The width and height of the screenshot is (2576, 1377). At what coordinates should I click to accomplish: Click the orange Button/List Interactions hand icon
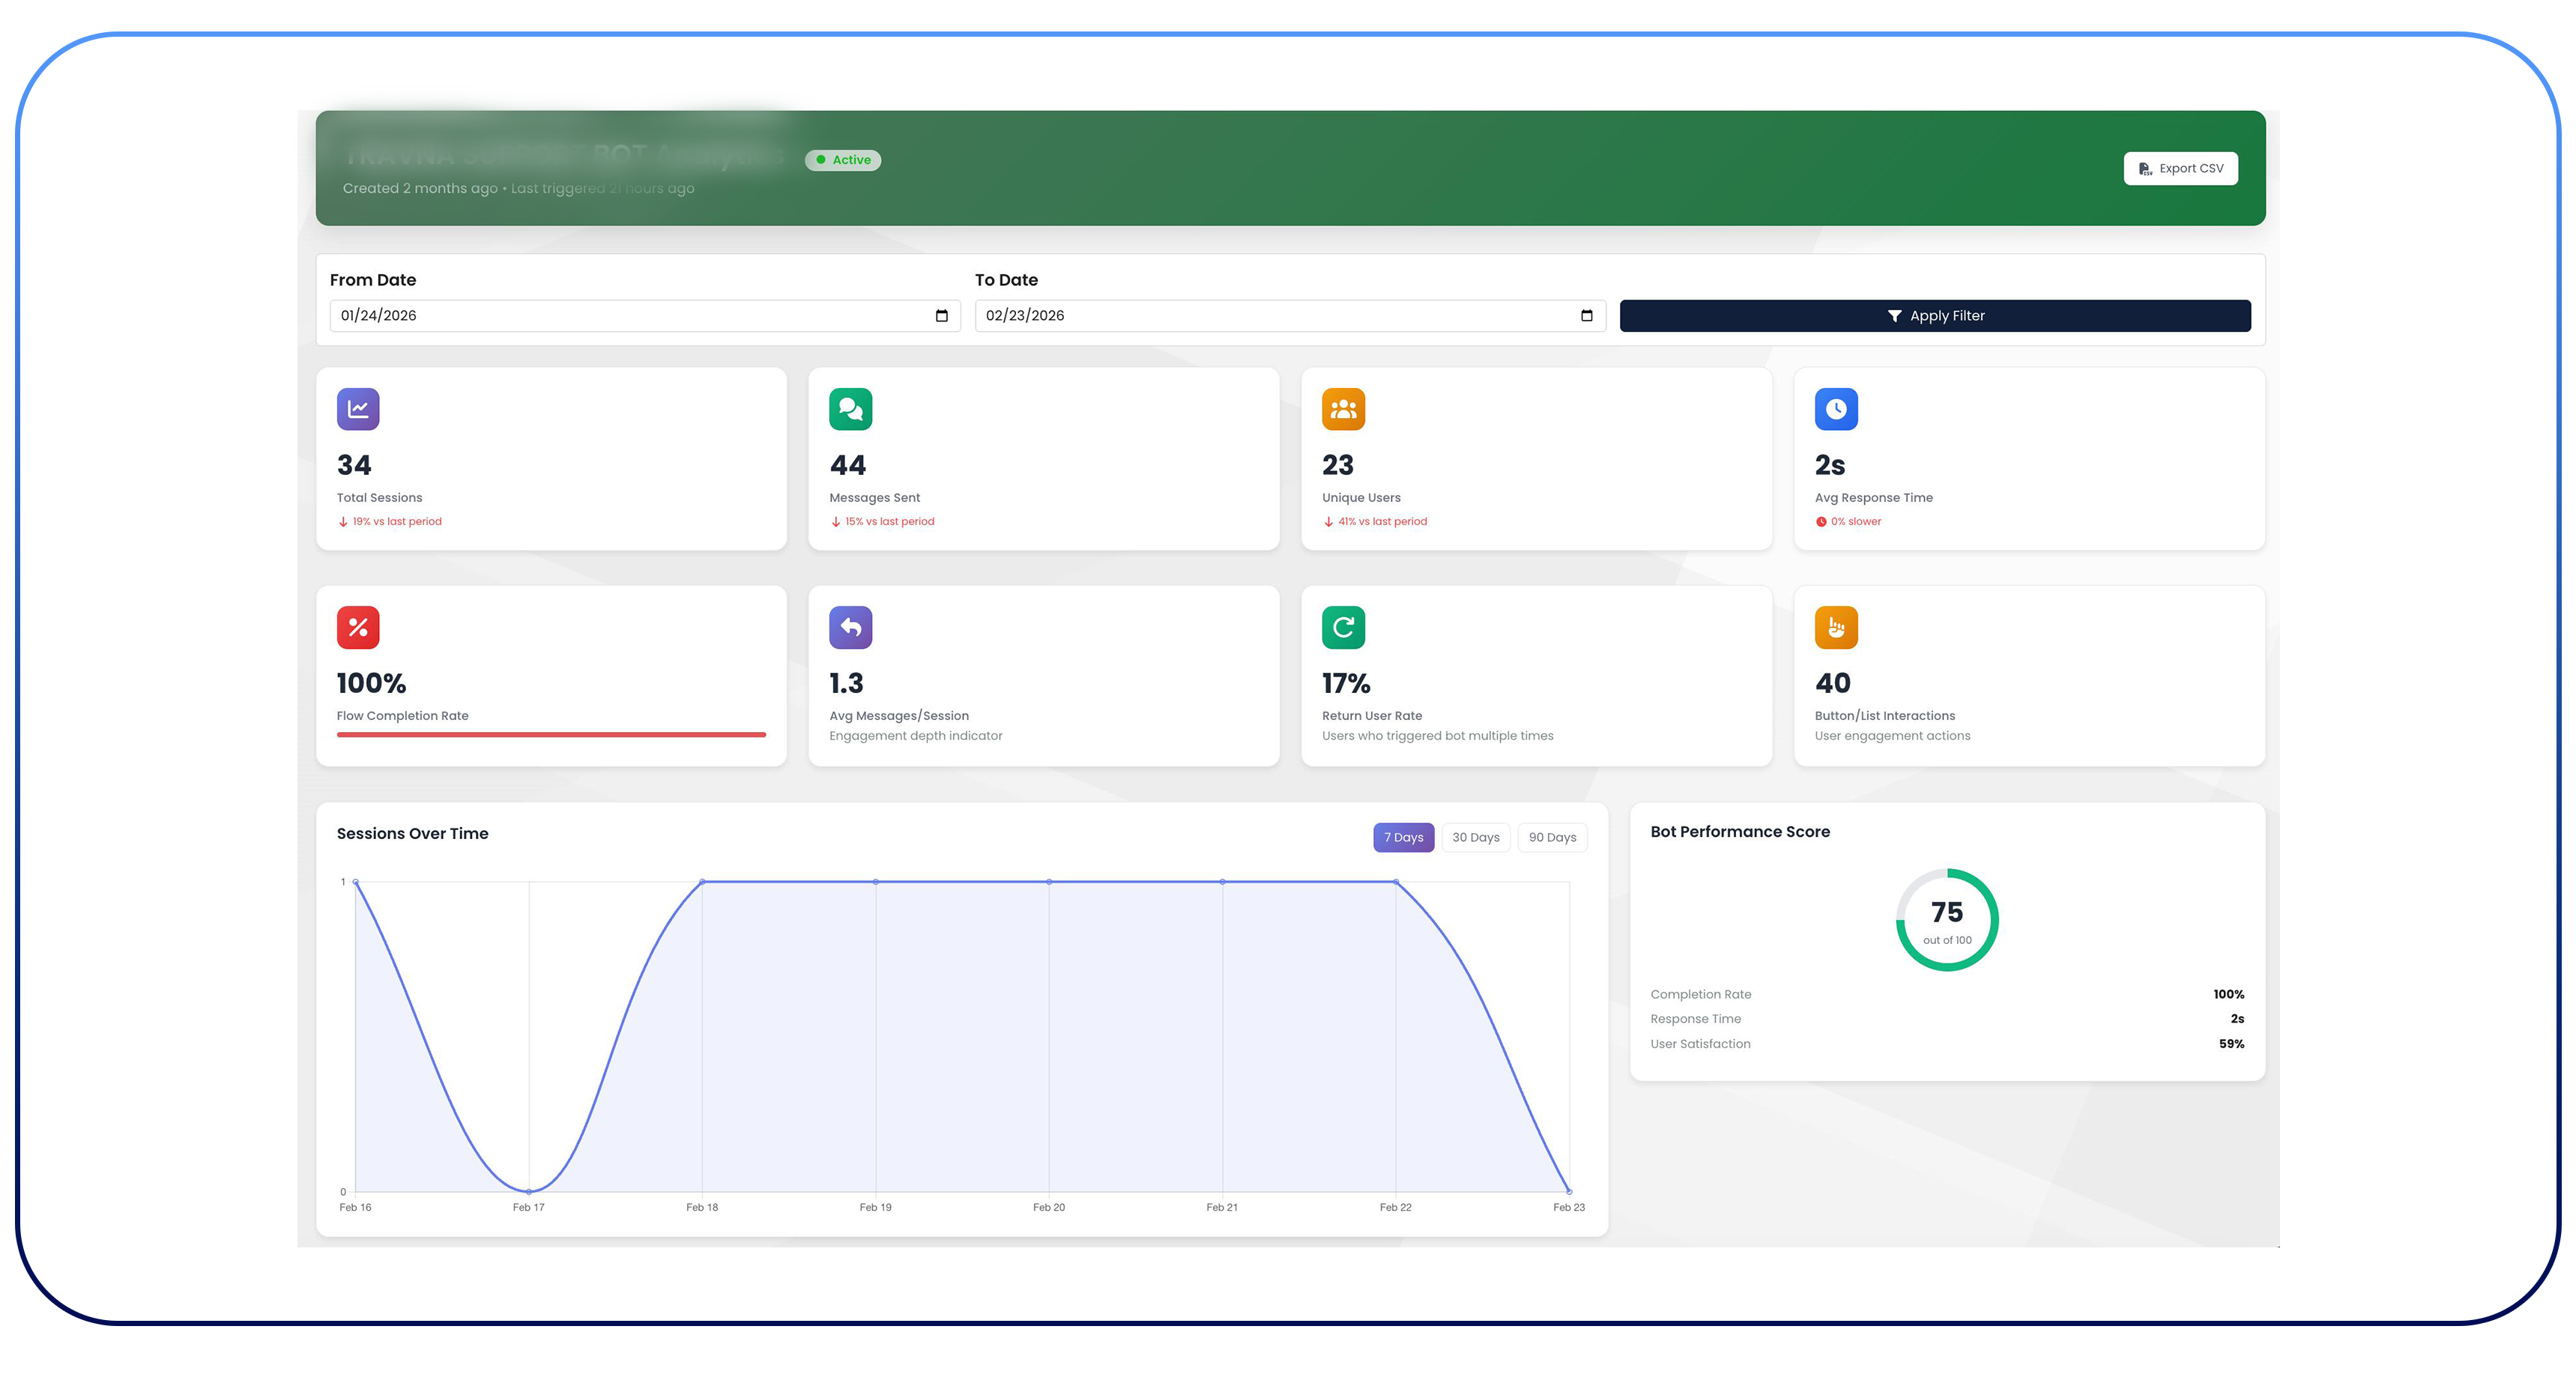pos(1836,627)
